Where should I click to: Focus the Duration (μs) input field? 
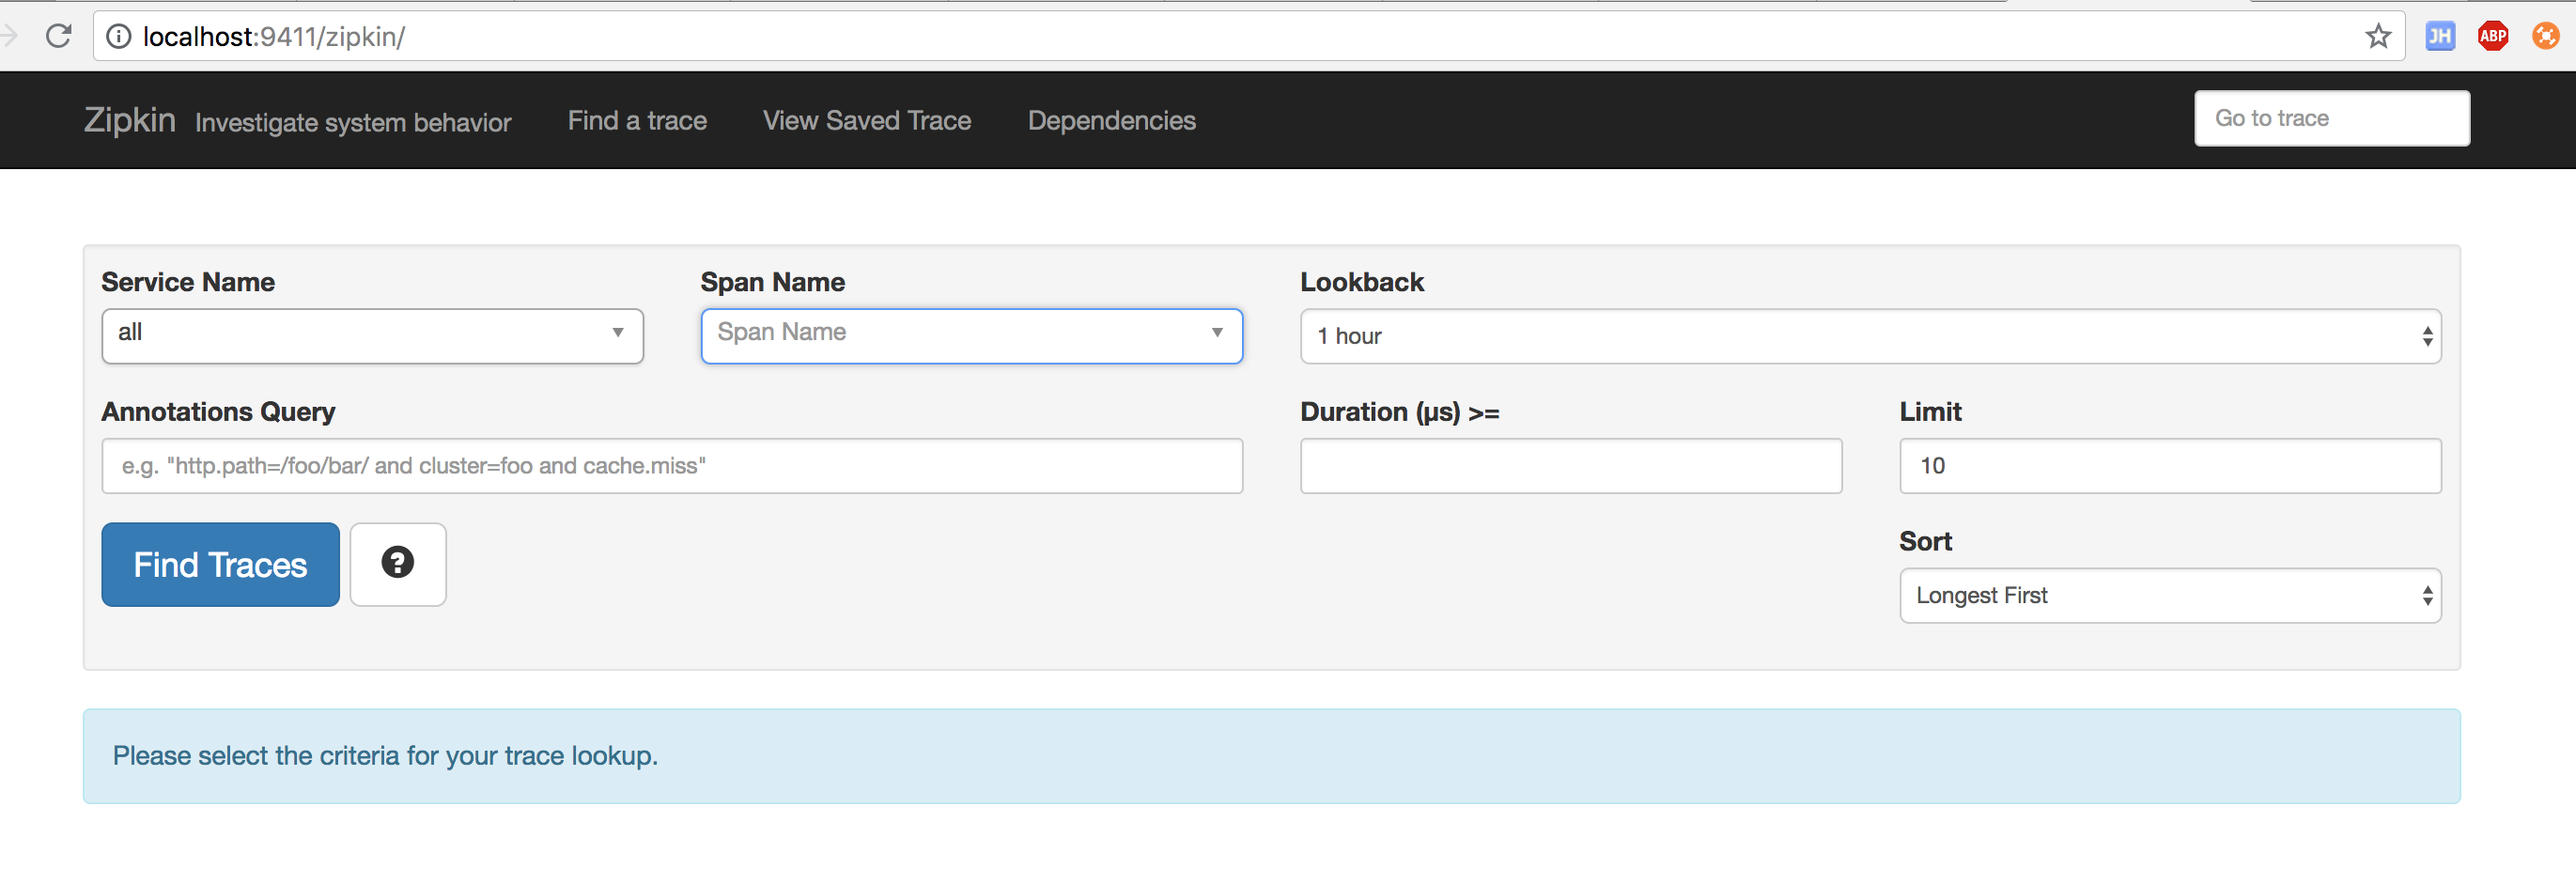click(1571, 466)
